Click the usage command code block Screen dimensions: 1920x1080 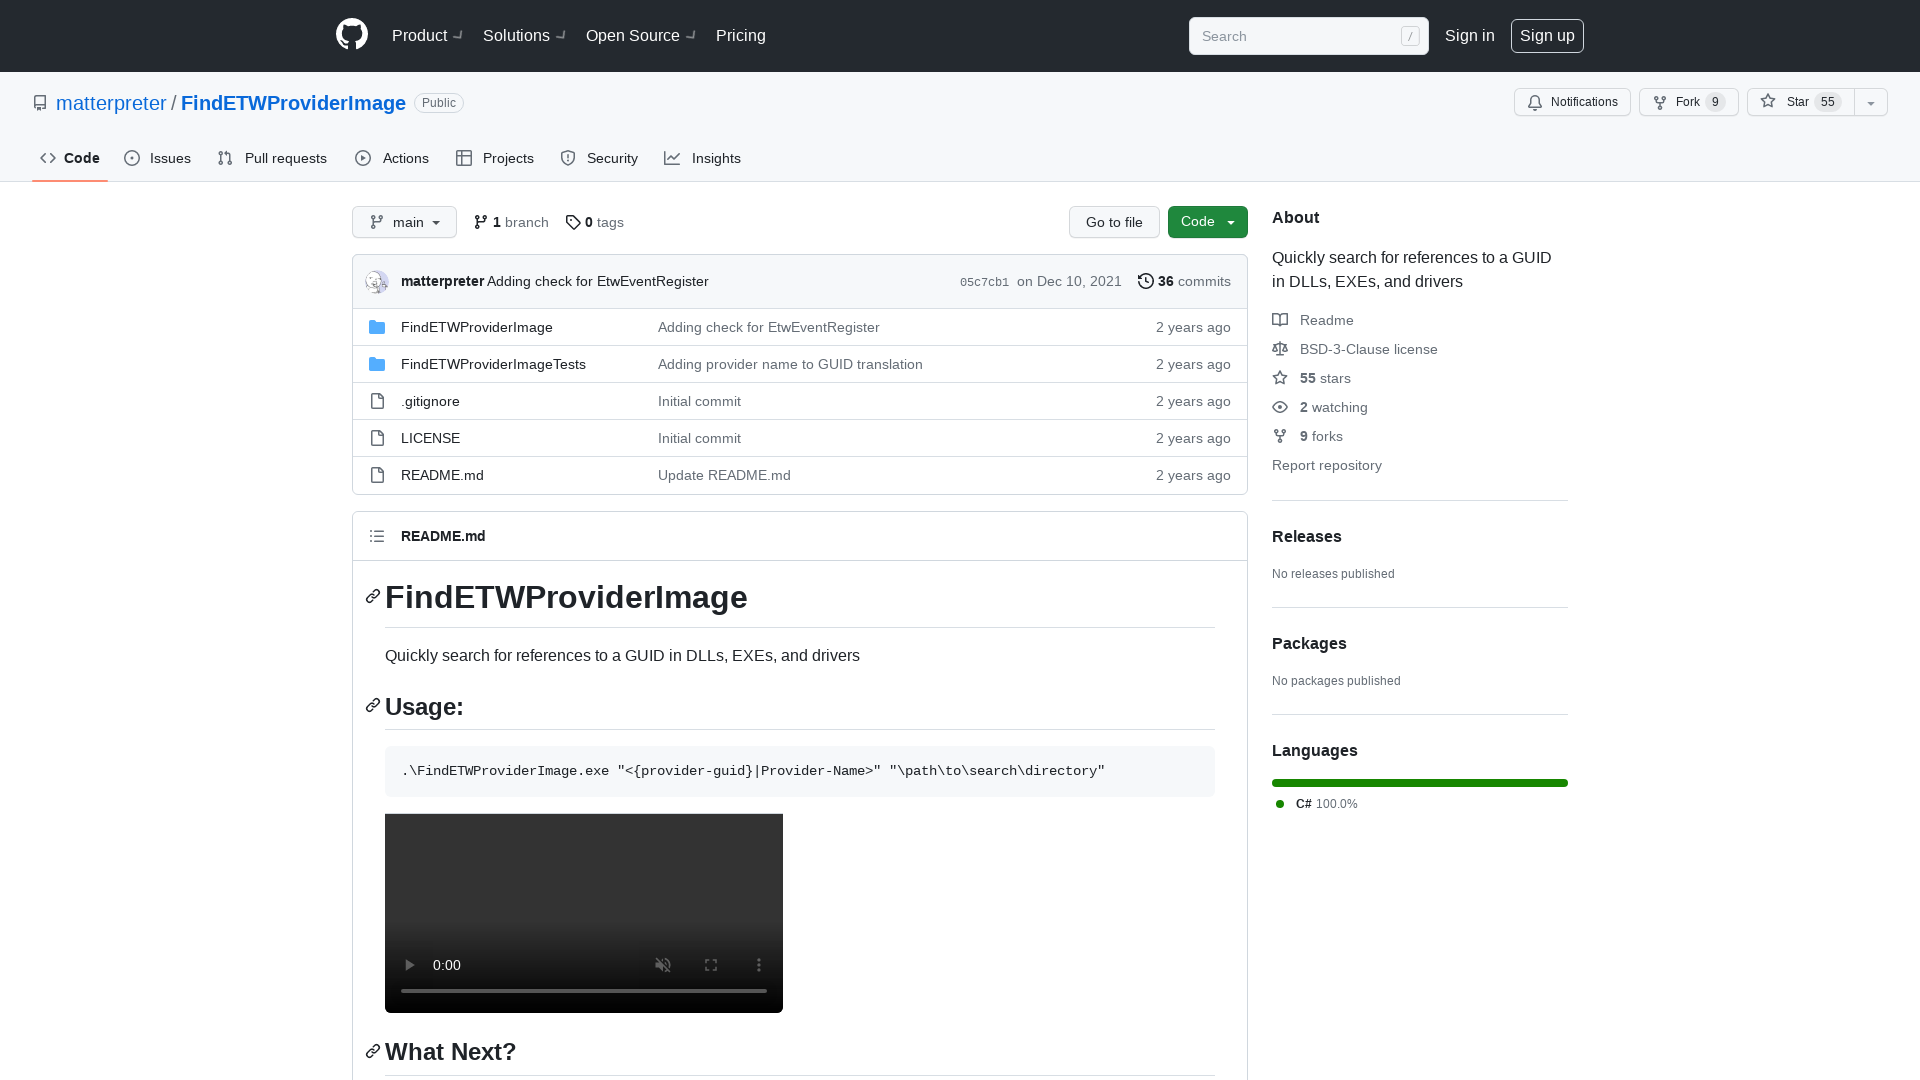pos(800,771)
